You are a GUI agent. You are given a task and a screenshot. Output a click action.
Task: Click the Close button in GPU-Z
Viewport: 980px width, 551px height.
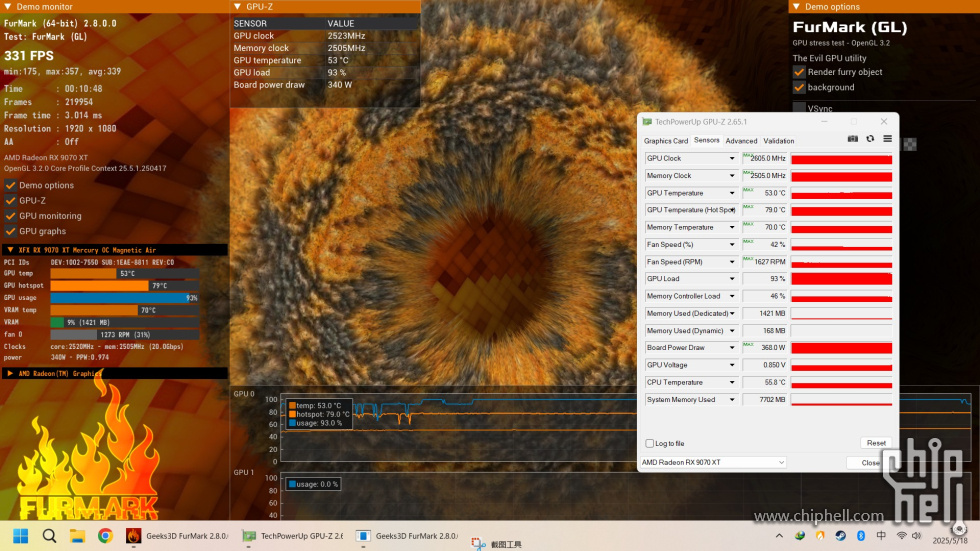coord(870,463)
